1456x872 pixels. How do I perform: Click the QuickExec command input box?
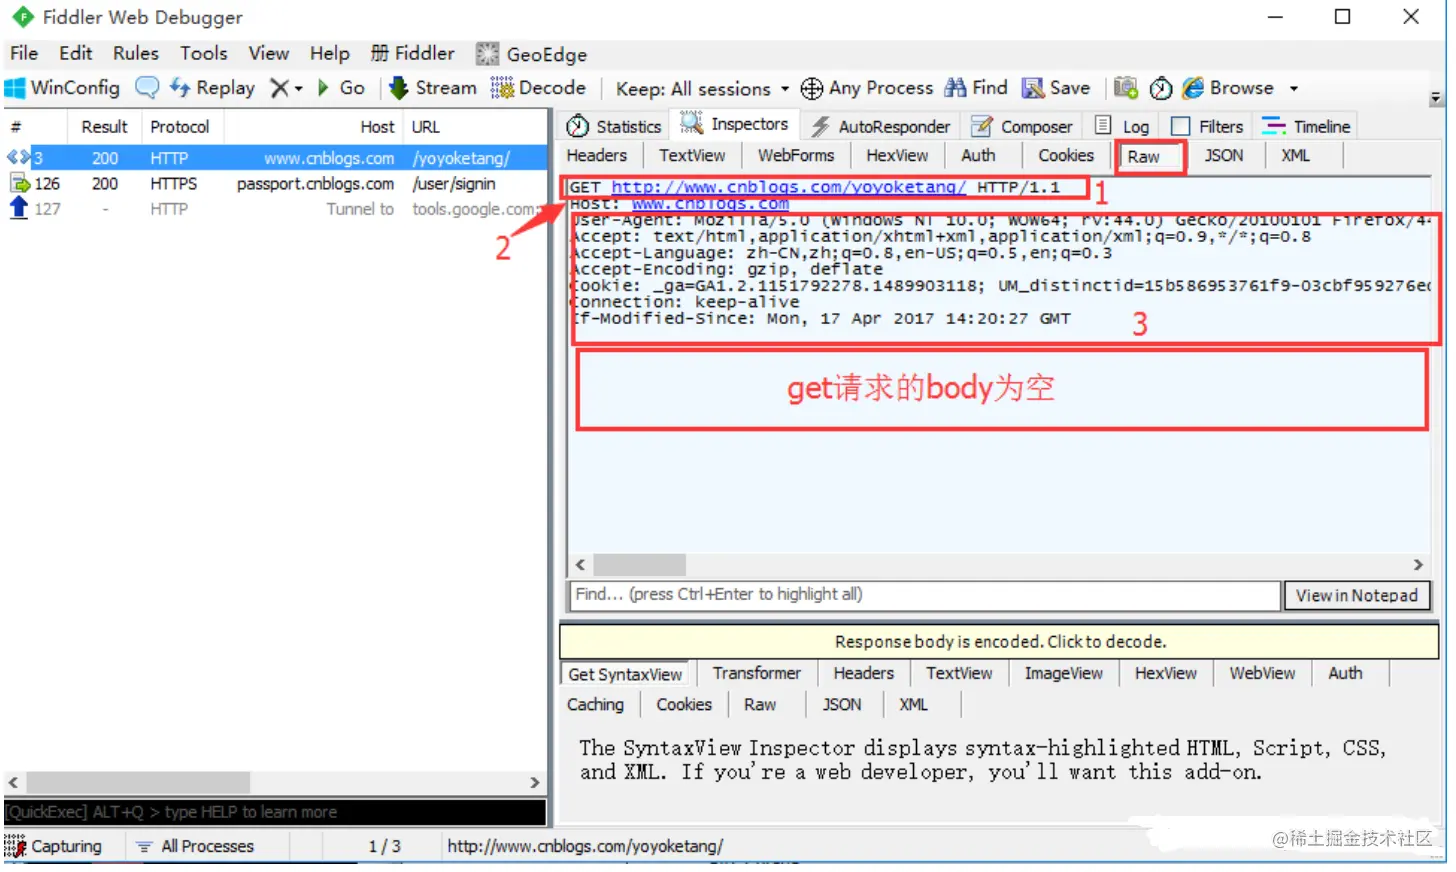point(275,812)
